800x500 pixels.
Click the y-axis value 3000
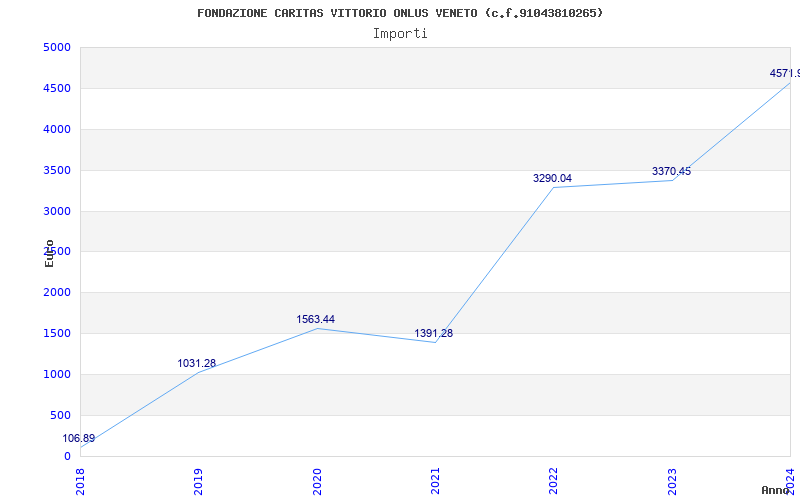(x=57, y=211)
